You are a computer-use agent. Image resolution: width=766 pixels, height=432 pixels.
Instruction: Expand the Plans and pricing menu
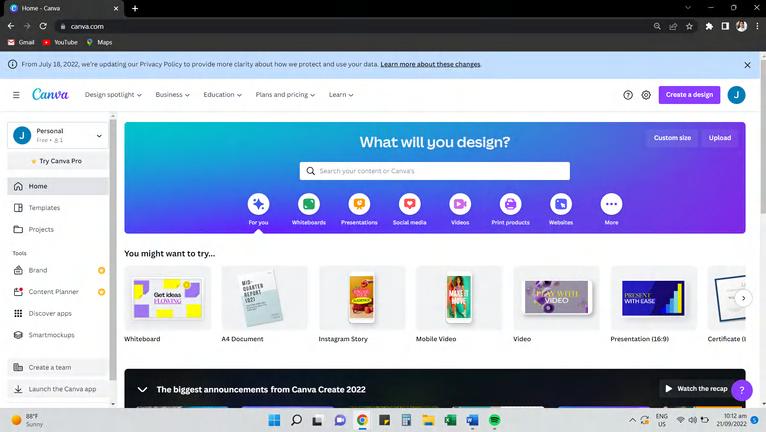tap(285, 95)
